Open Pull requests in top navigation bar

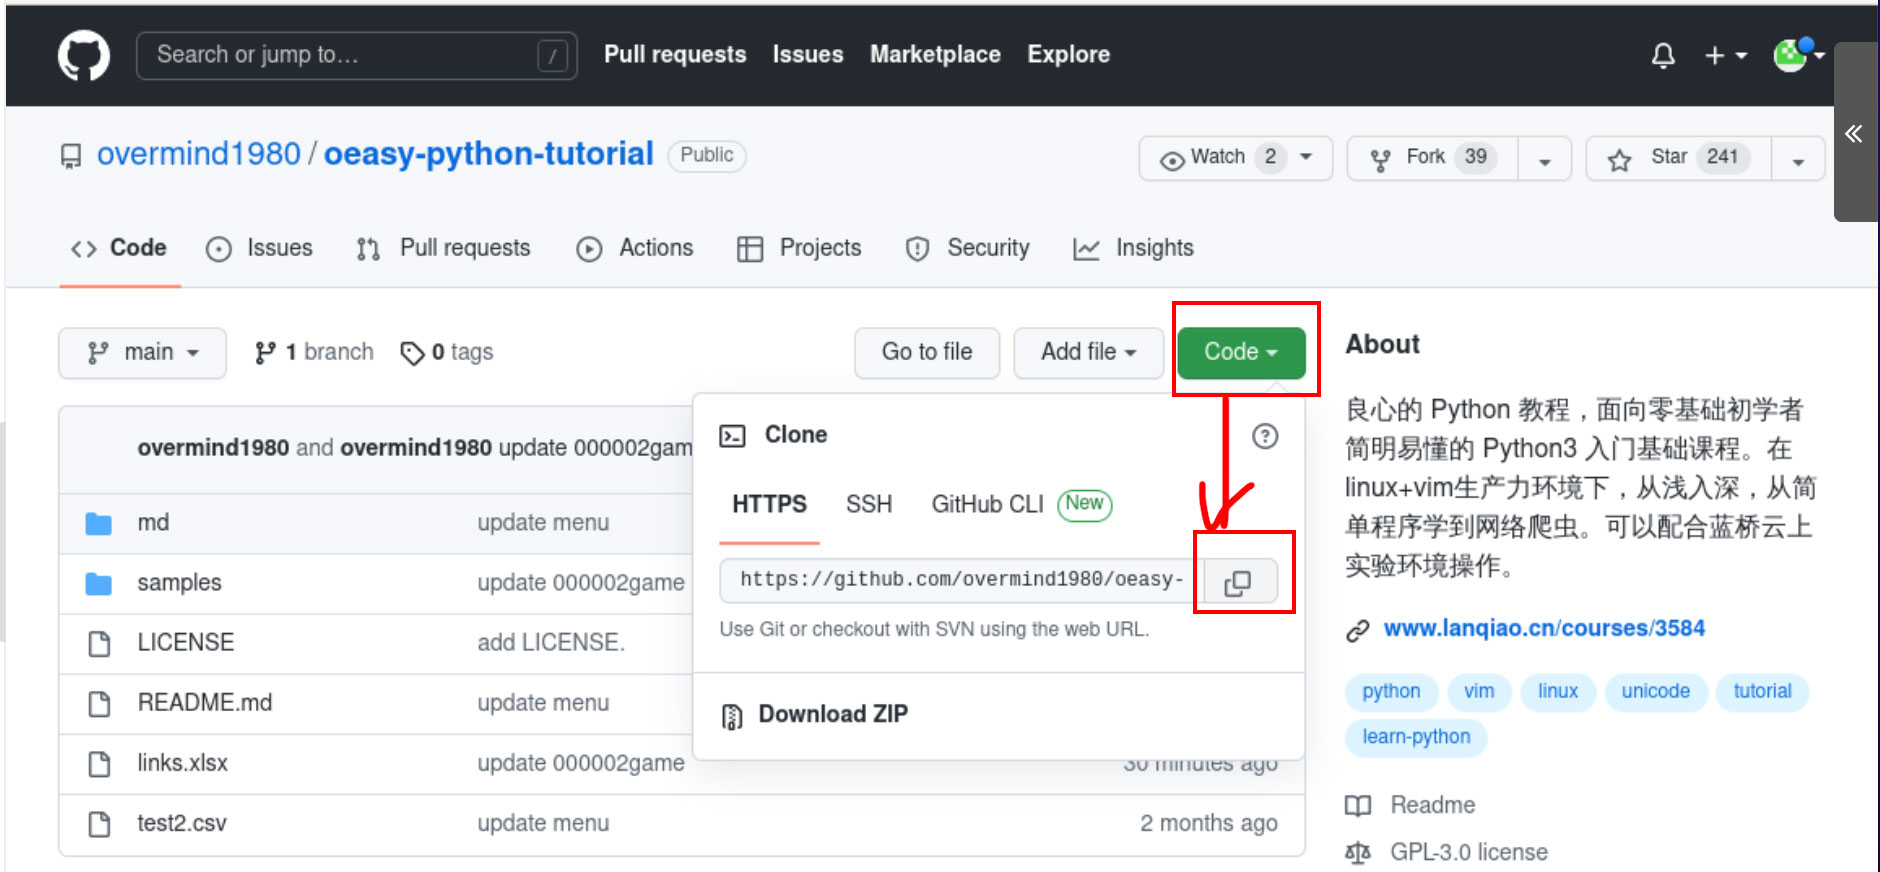tap(675, 55)
